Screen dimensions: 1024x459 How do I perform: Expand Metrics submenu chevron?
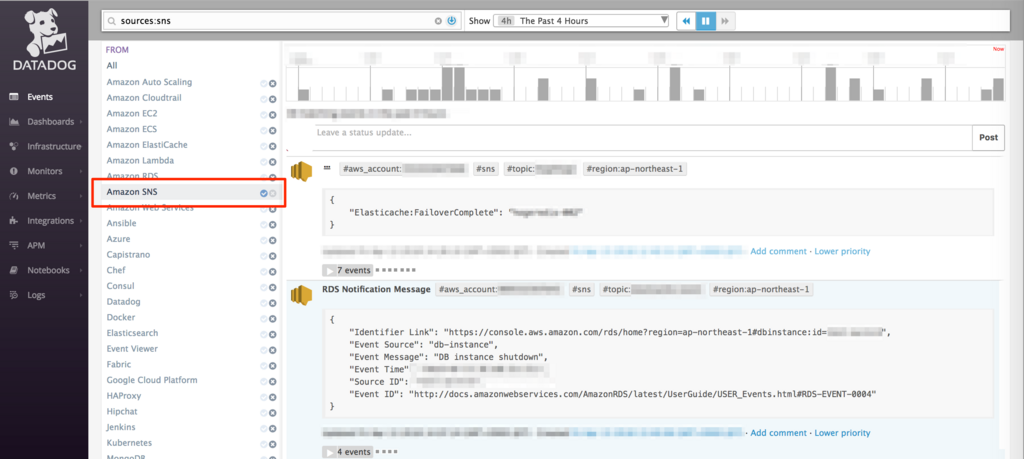[x=81, y=197]
